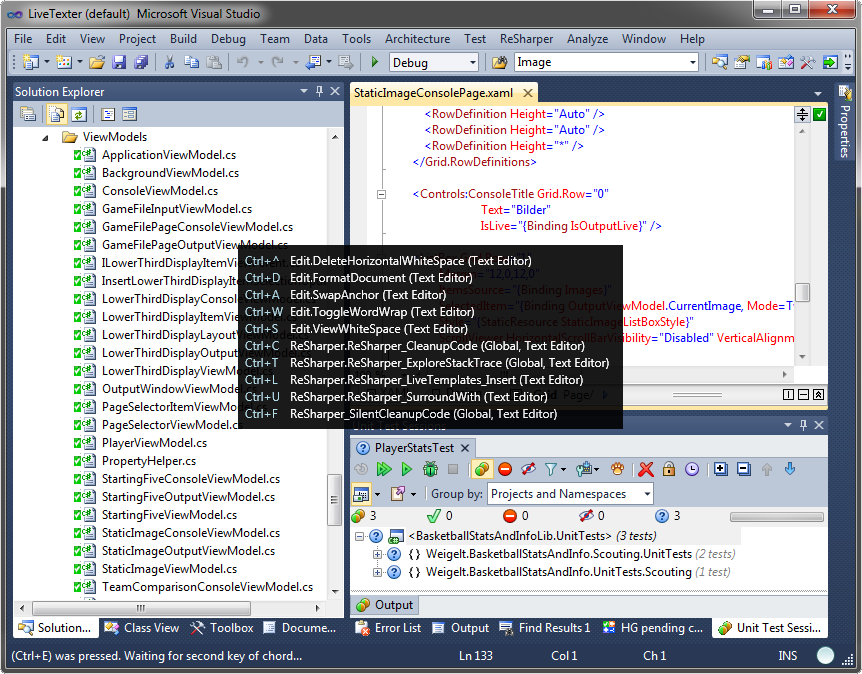Click the blue down arrow next-test icon
The width and height of the screenshot is (862, 674).
pos(789,469)
